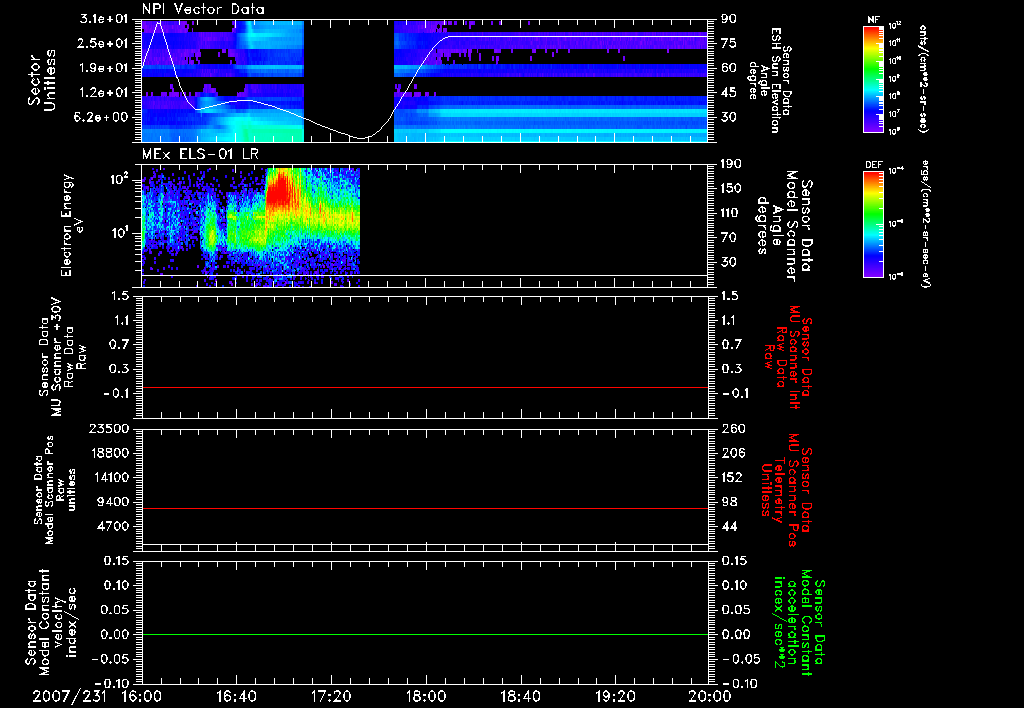
Task: Click the '260' telemetry tick value
Action: point(731,428)
